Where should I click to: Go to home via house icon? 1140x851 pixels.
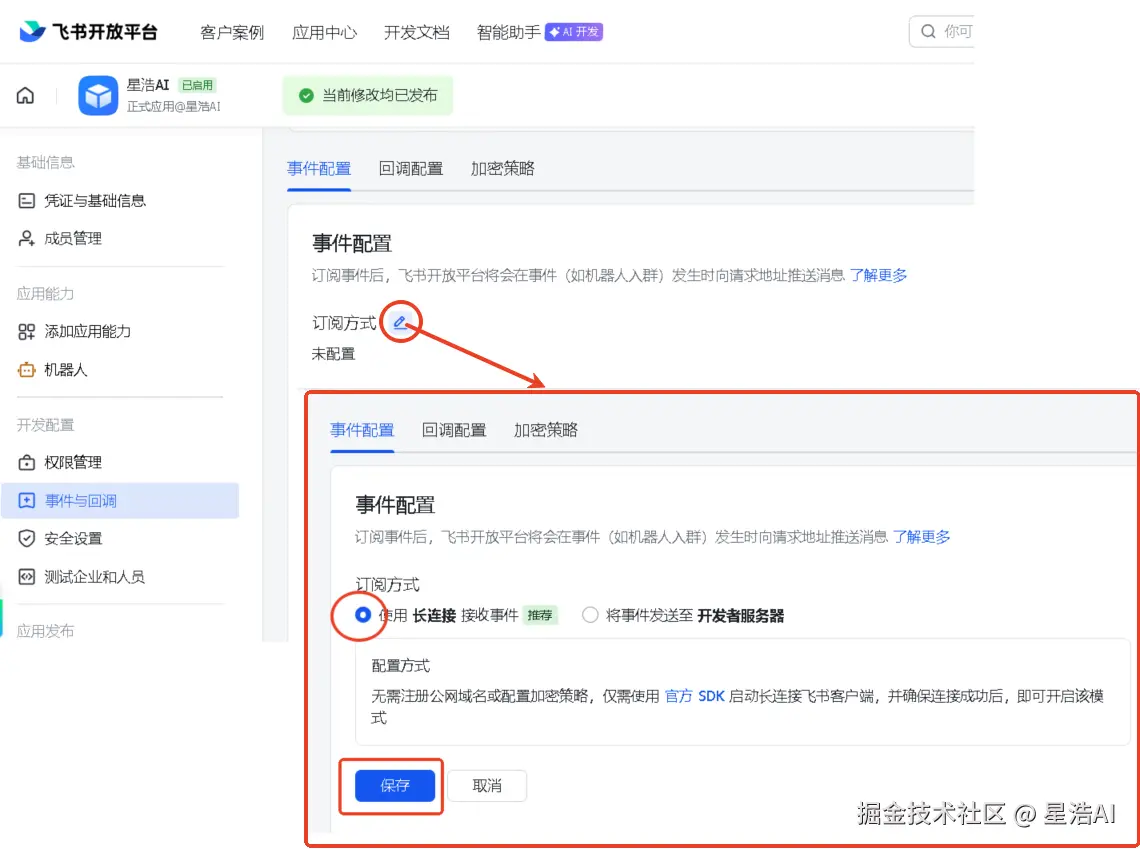(25, 95)
